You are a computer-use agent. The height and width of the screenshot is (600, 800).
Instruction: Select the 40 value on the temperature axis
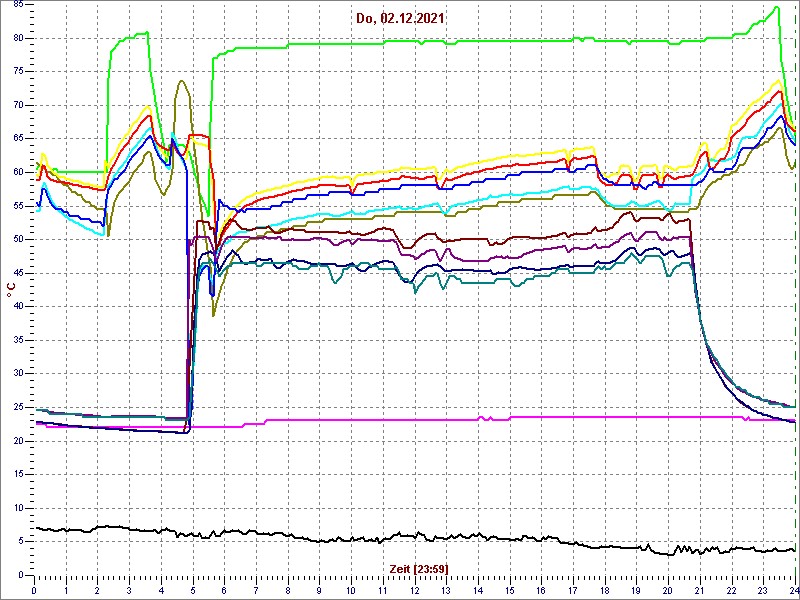coord(19,307)
